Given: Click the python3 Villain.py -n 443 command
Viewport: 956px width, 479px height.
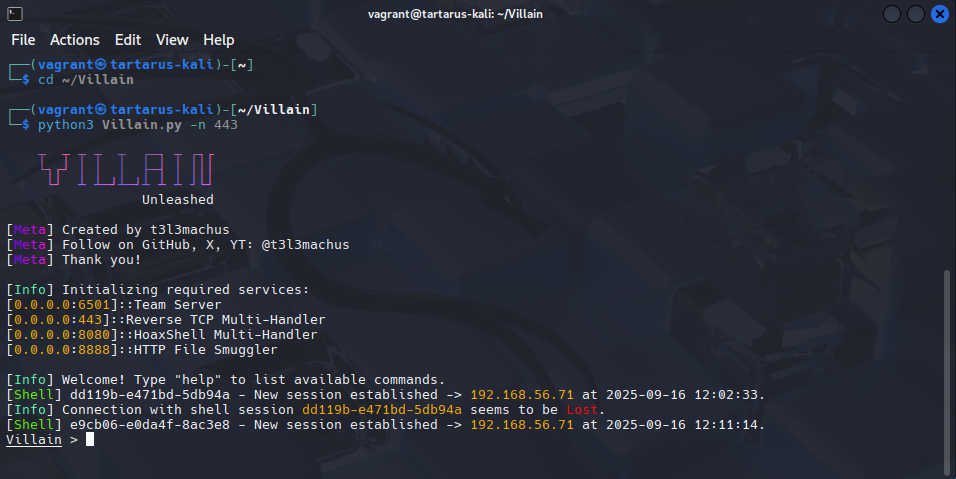Looking at the screenshot, I should [x=138, y=125].
